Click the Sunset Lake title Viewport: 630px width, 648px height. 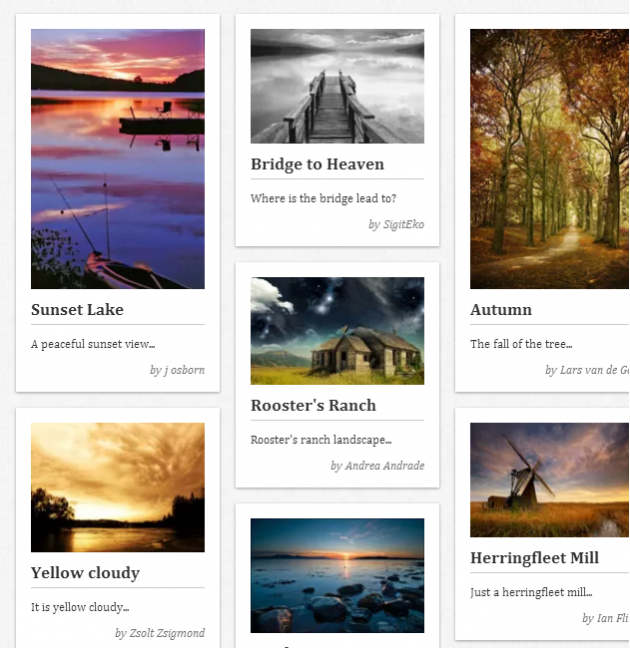77,310
